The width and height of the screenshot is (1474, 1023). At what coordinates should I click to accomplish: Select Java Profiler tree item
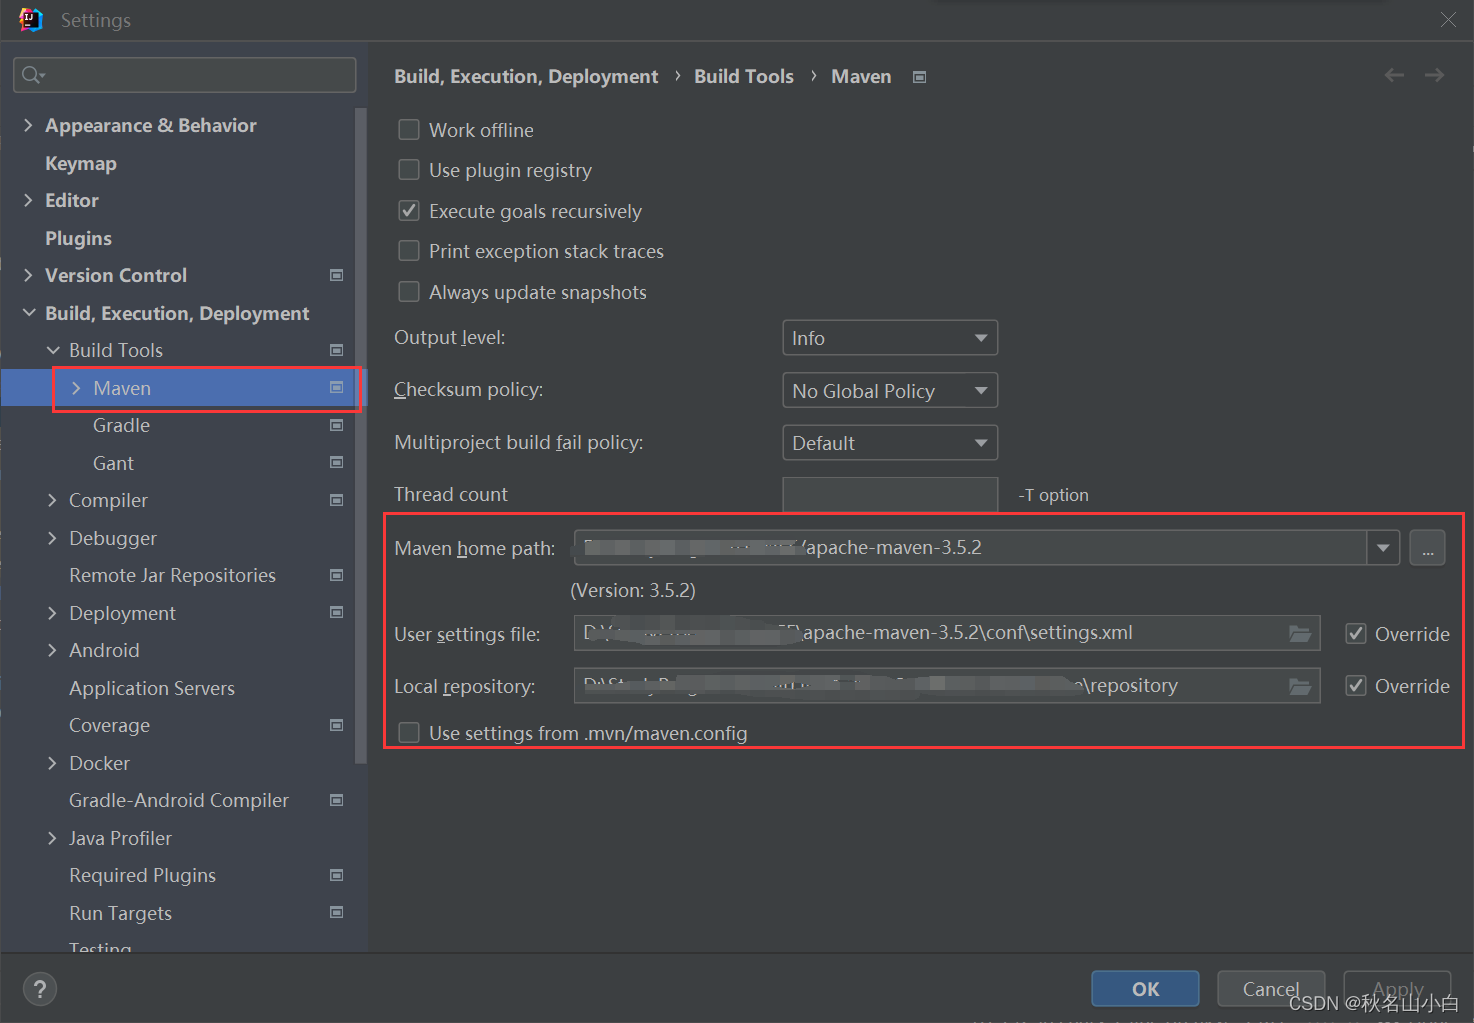(x=120, y=838)
